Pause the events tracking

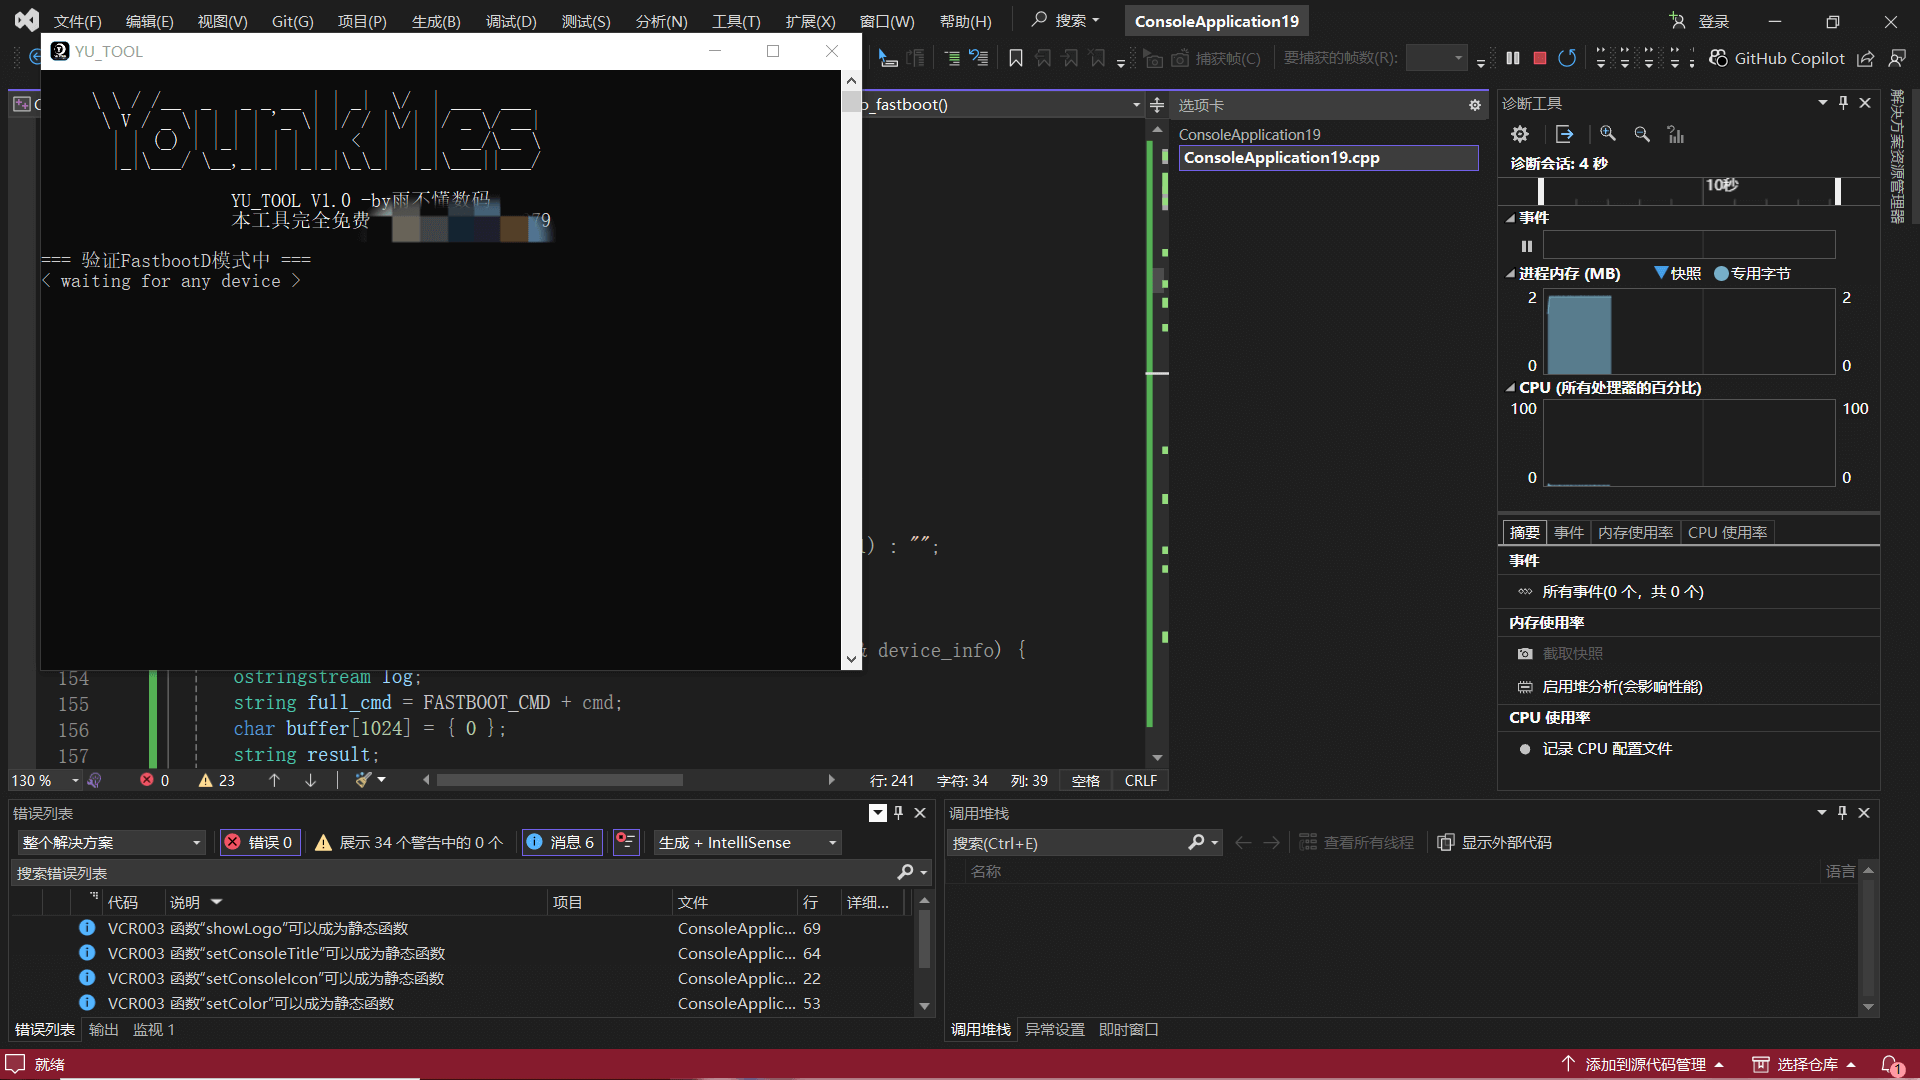click(1527, 246)
